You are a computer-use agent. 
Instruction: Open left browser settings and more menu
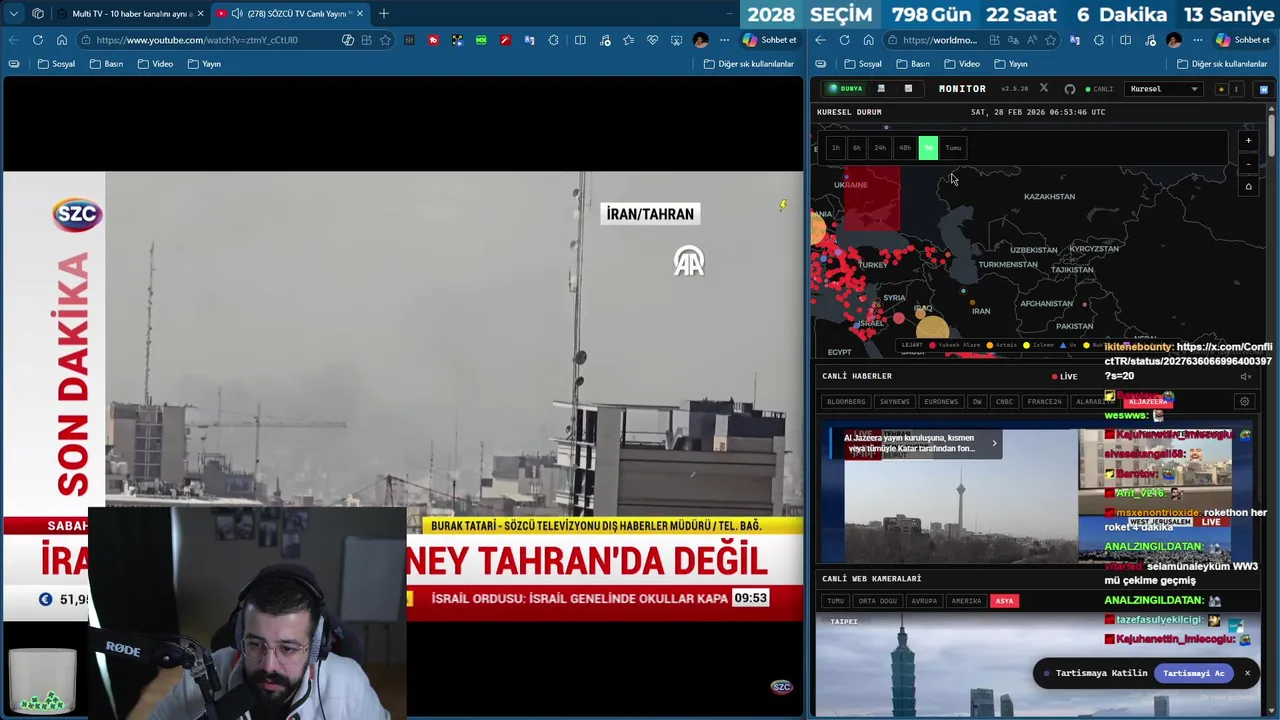coord(724,40)
